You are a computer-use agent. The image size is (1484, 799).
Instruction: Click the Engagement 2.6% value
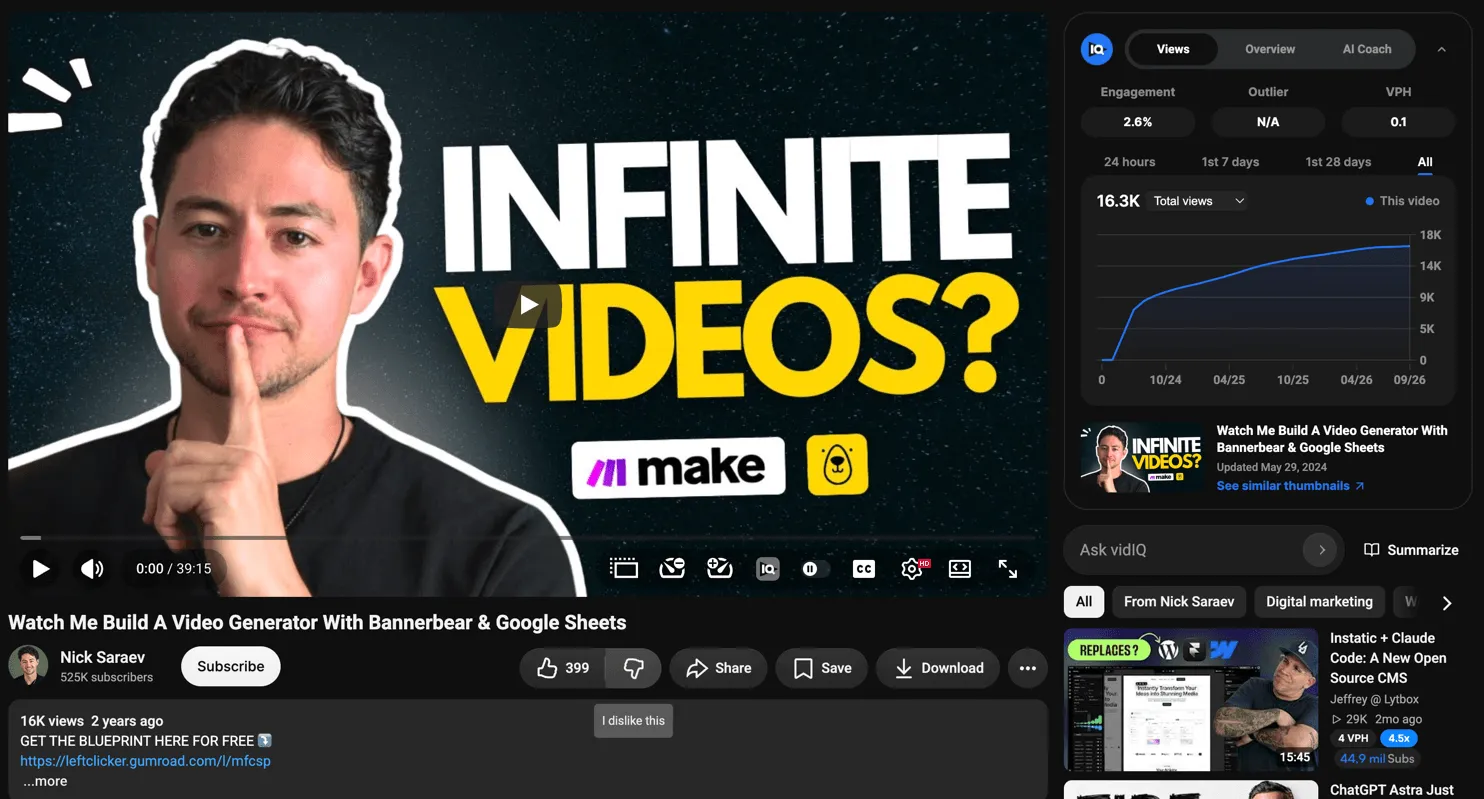coord(1138,122)
